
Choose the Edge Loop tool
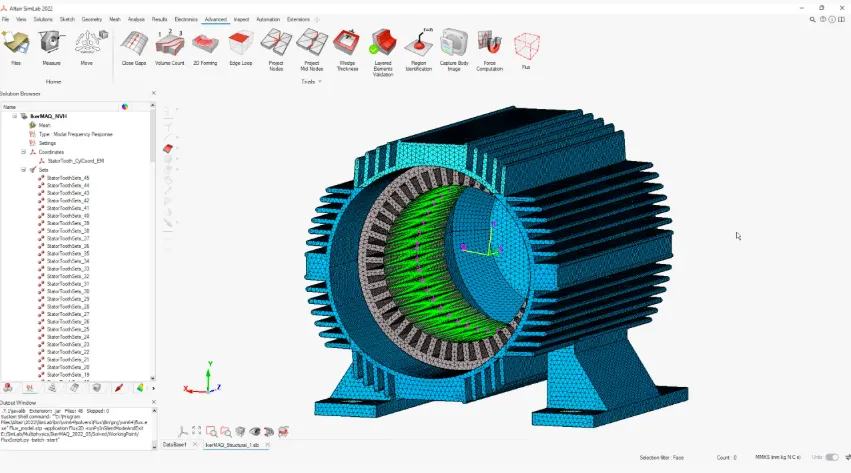[x=240, y=48]
